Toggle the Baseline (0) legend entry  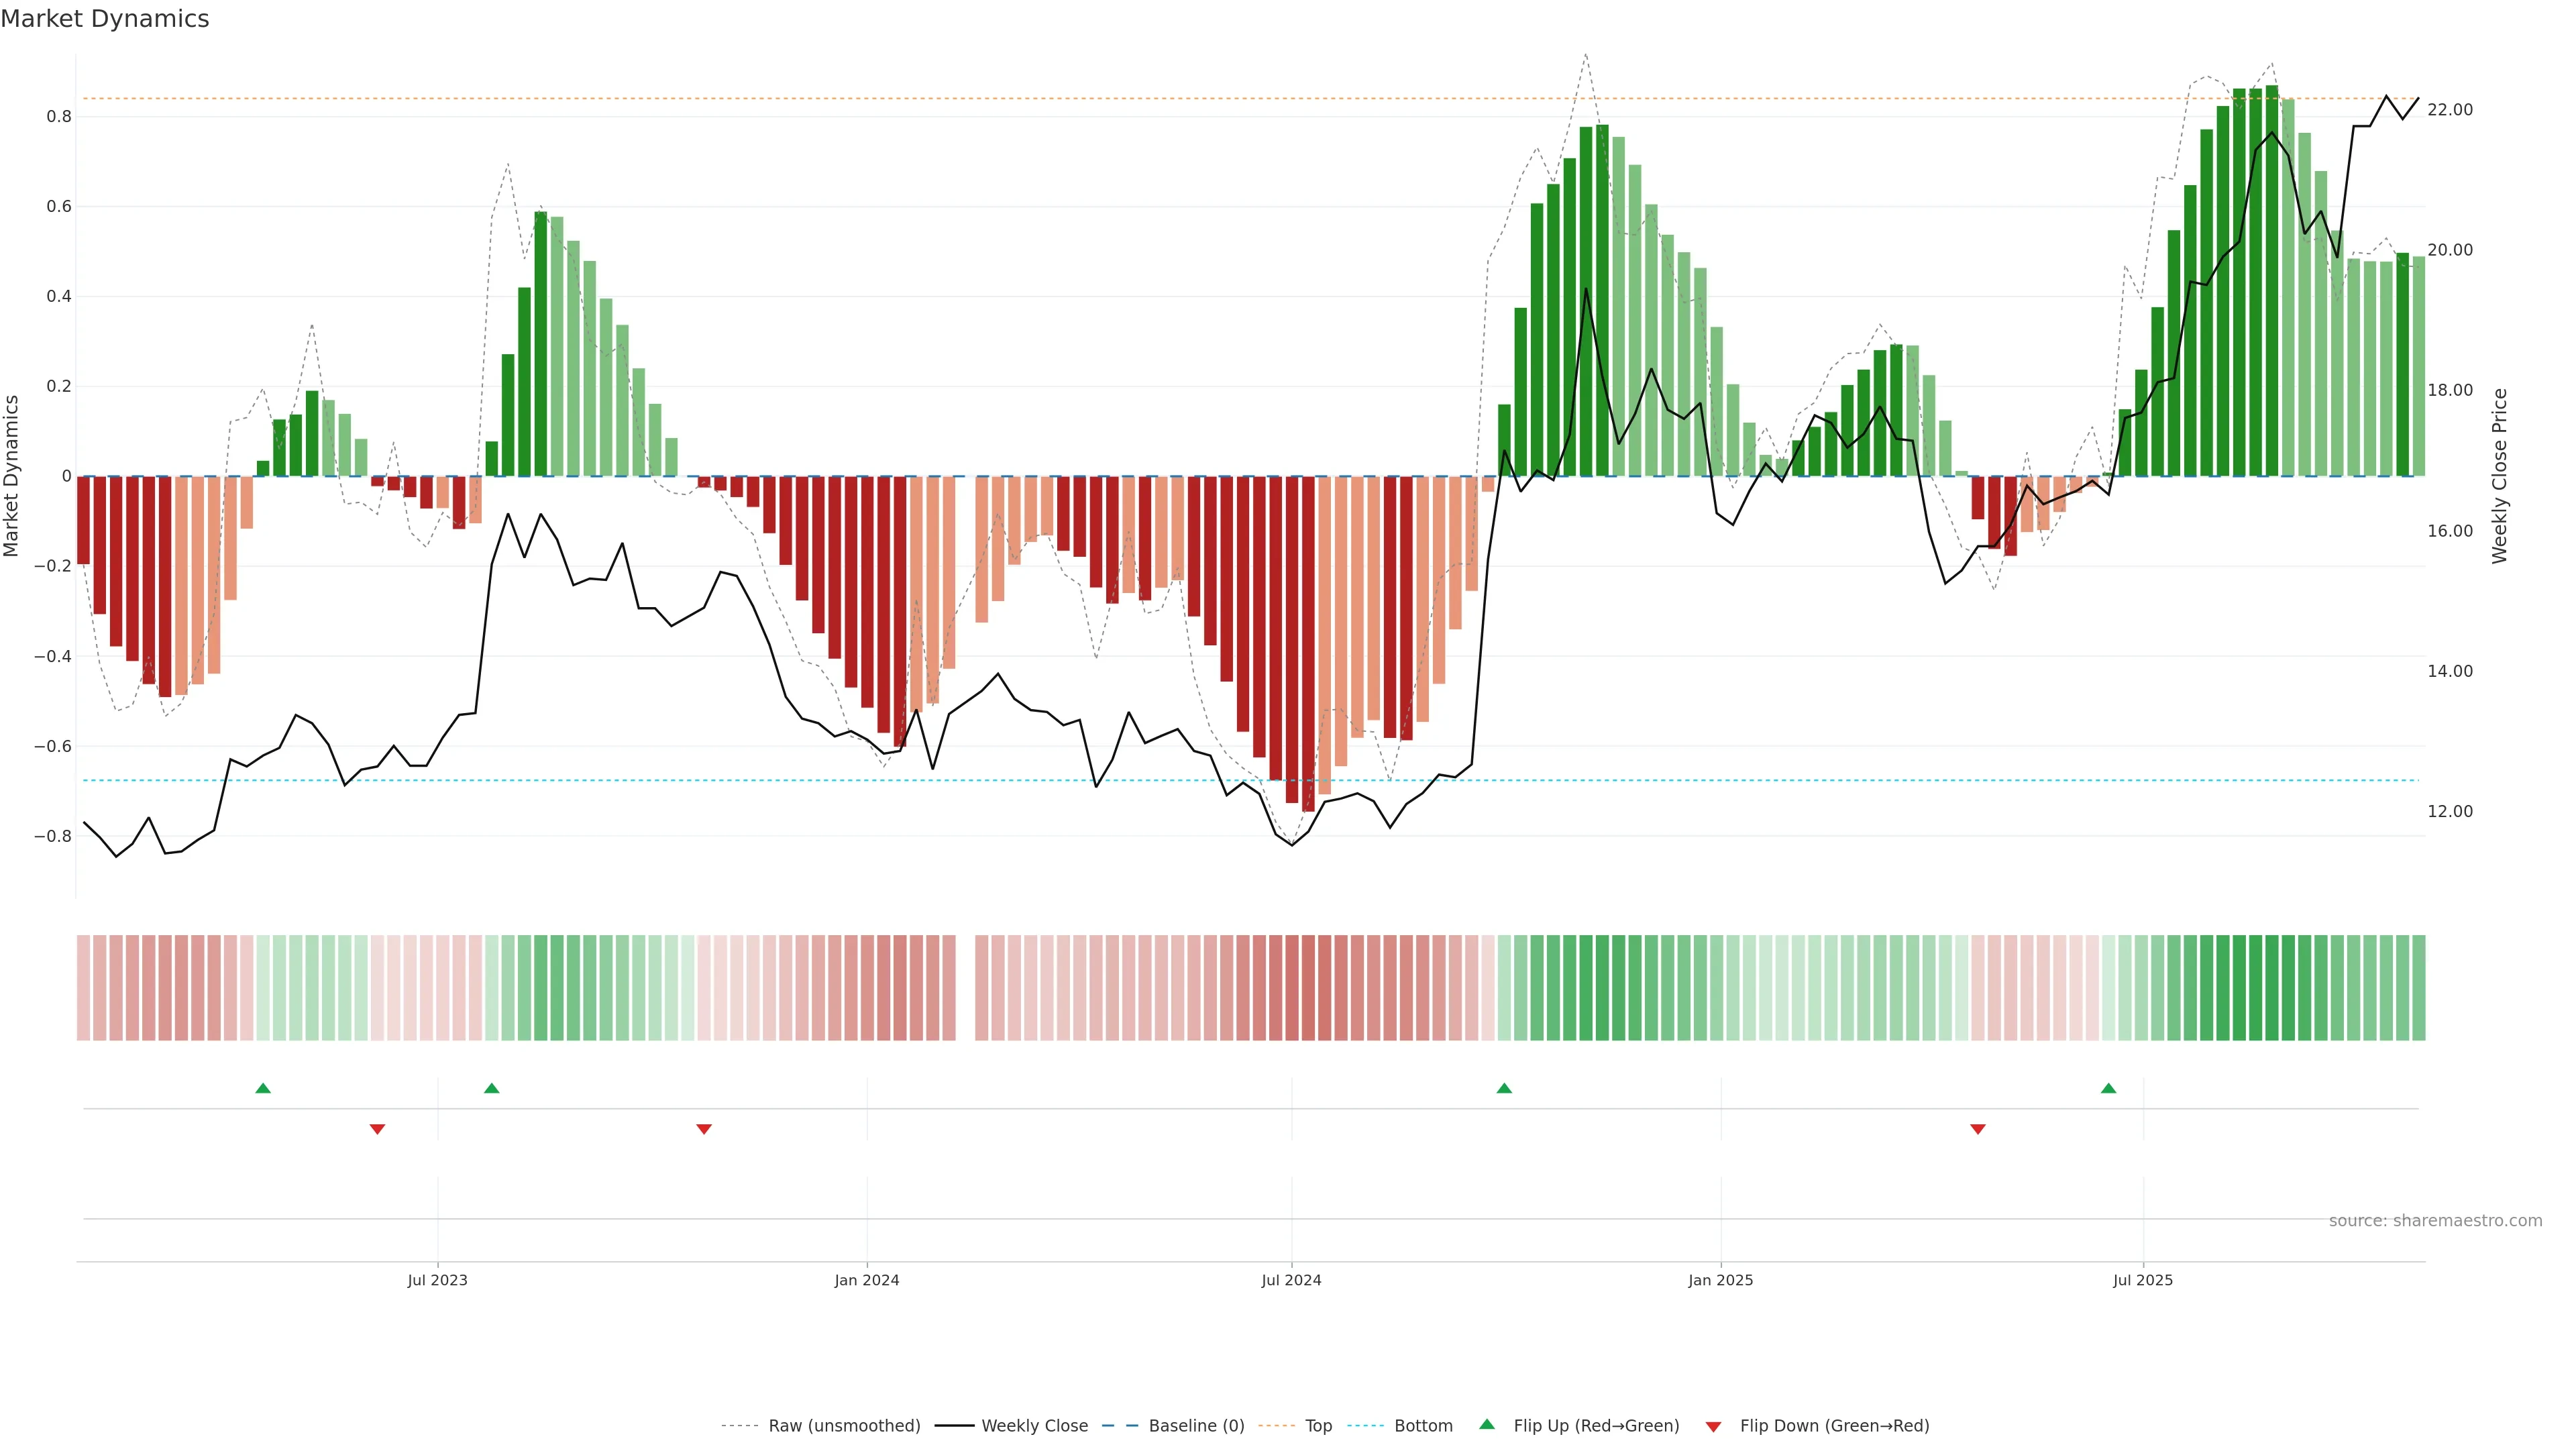(x=1196, y=1426)
